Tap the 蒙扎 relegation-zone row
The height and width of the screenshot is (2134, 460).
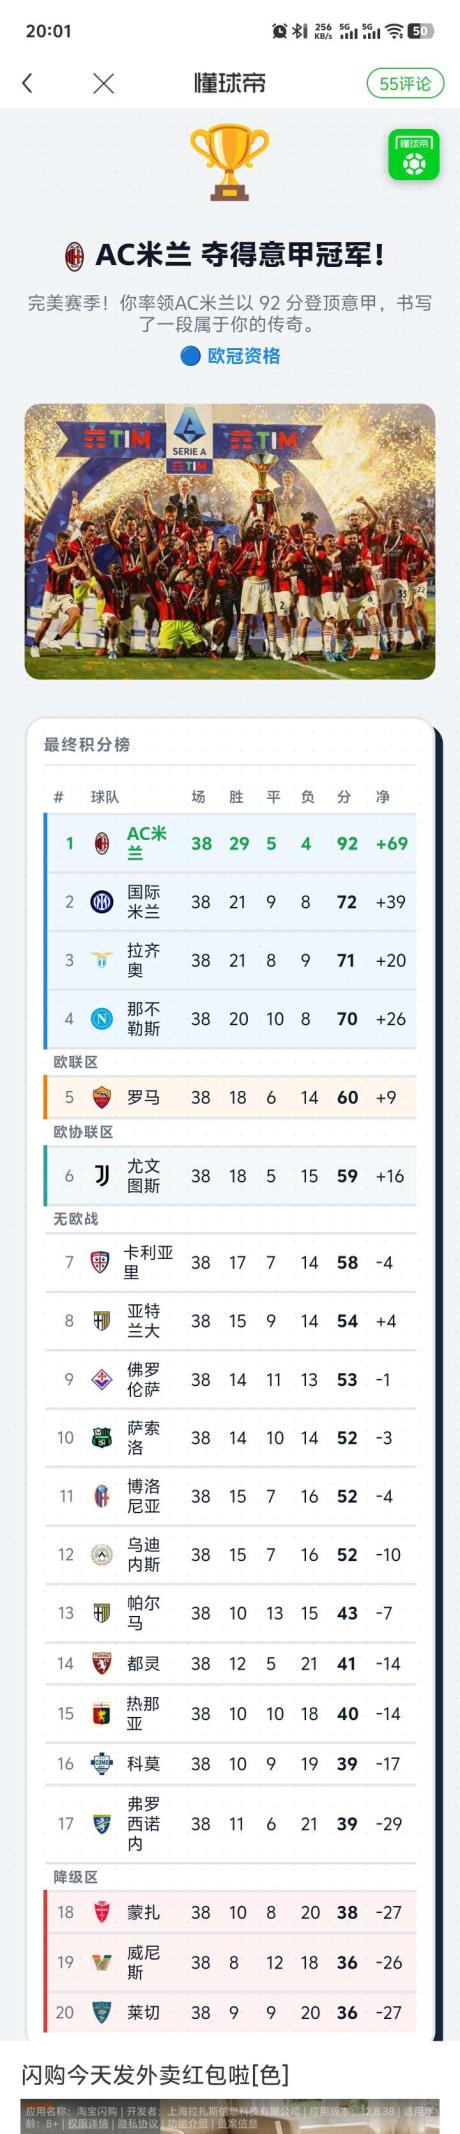pos(231,1912)
